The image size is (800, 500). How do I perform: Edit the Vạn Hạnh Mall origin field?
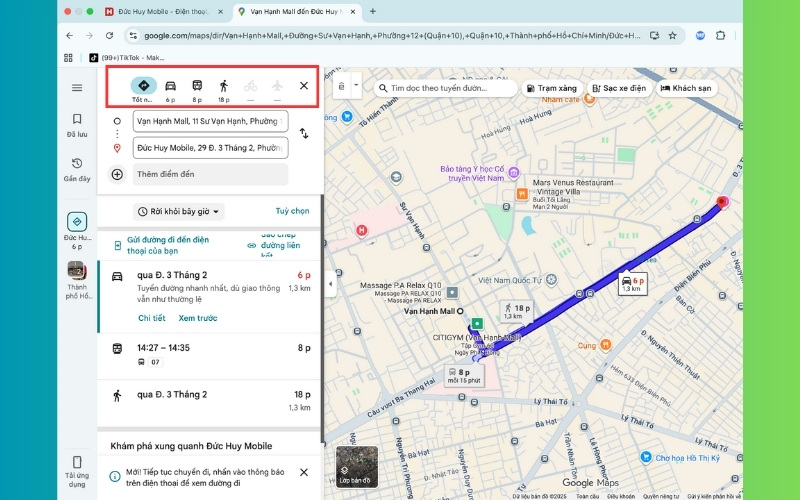click(x=210, y=121)
